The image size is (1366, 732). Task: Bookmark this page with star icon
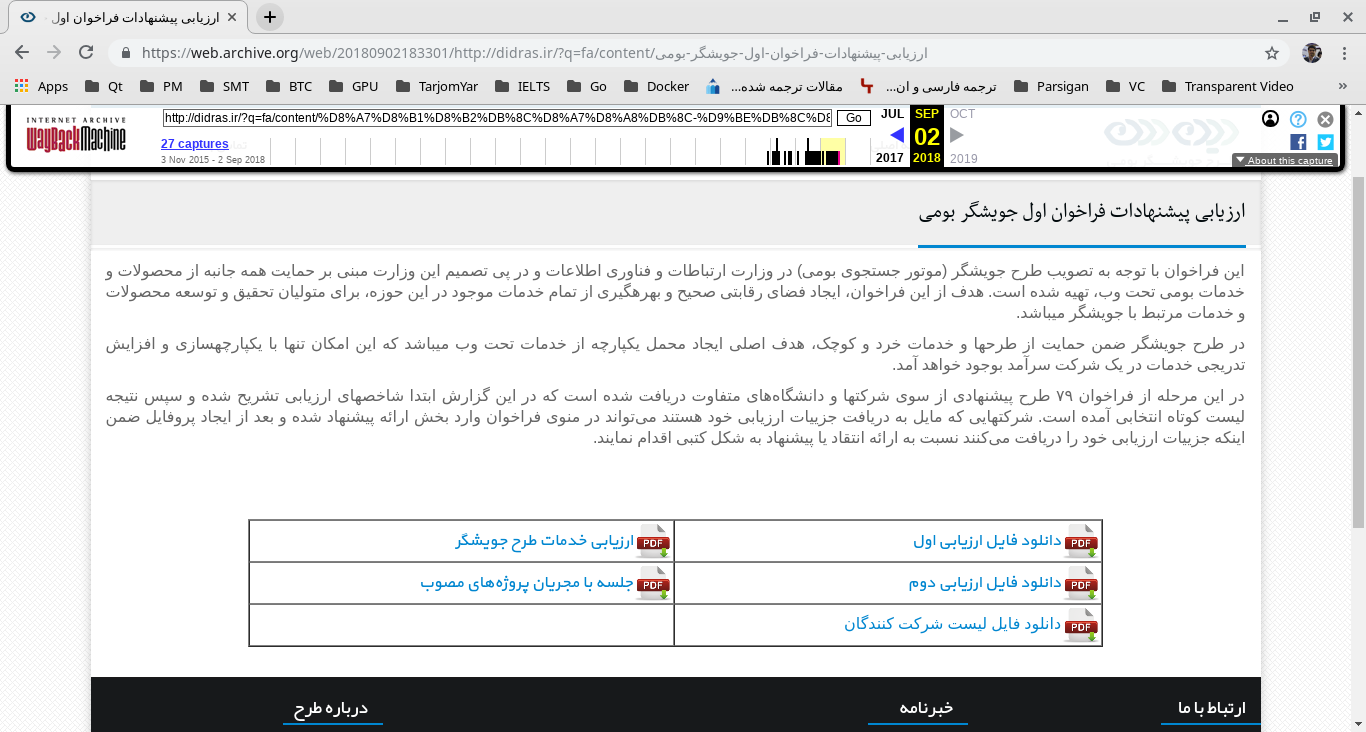[1272, 53]
